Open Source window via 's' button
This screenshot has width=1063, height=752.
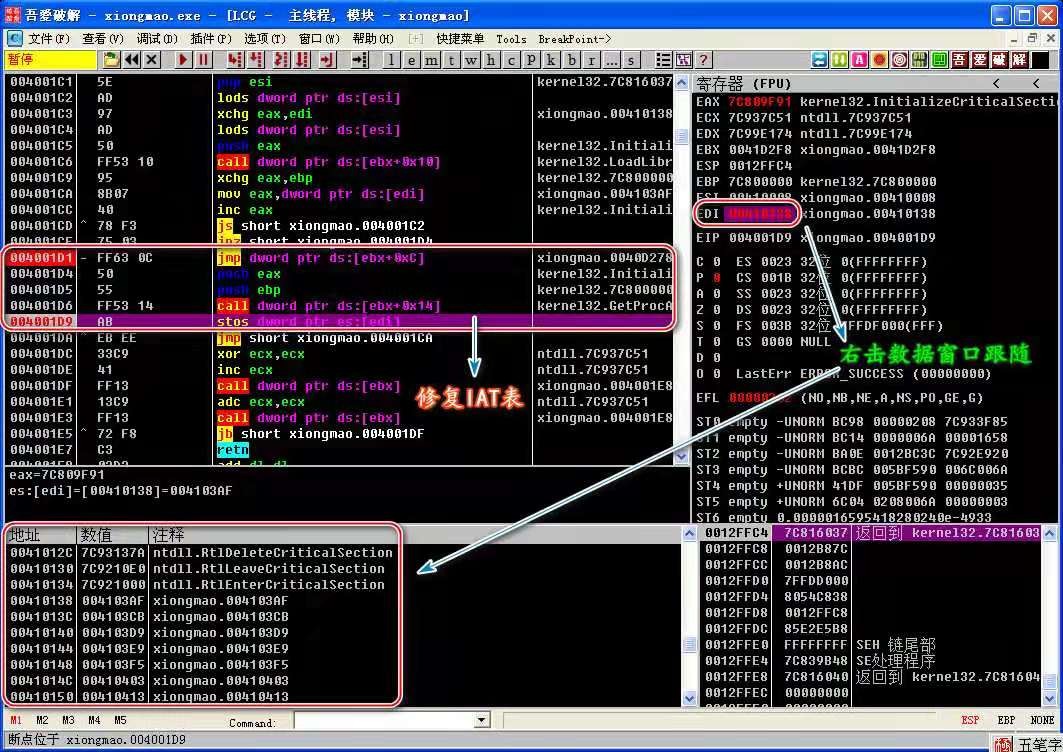631,60
